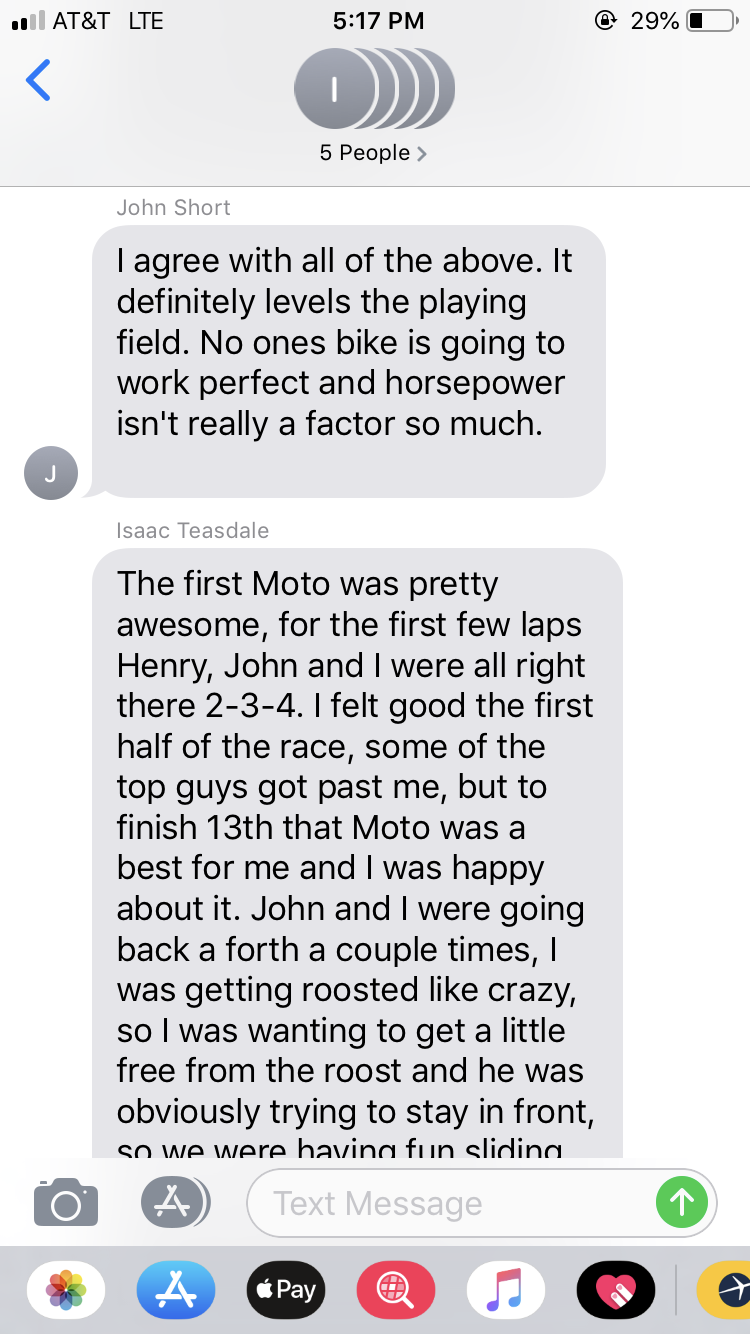Open the camera to attach a photo

66,1201
